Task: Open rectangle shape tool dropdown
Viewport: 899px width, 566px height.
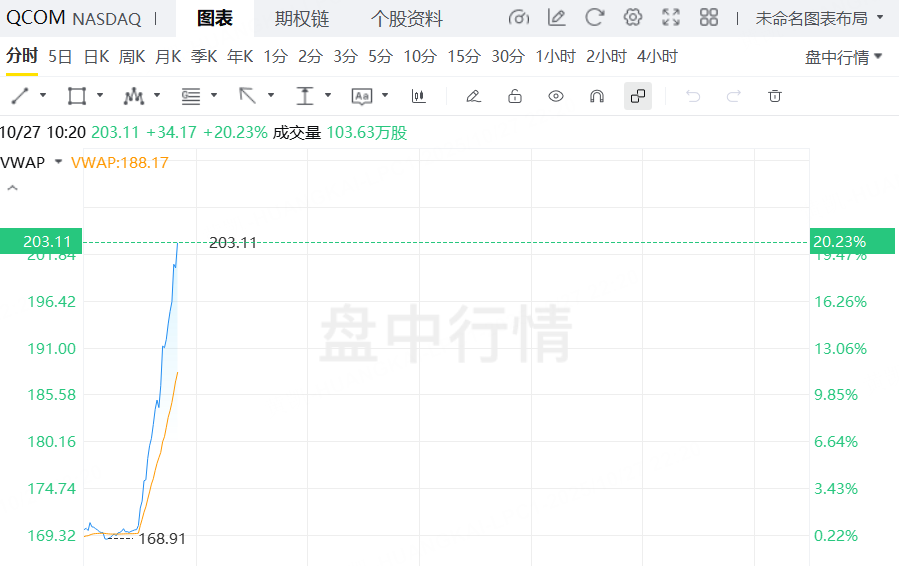Action: pyautogui.click(x=100, y=95)
